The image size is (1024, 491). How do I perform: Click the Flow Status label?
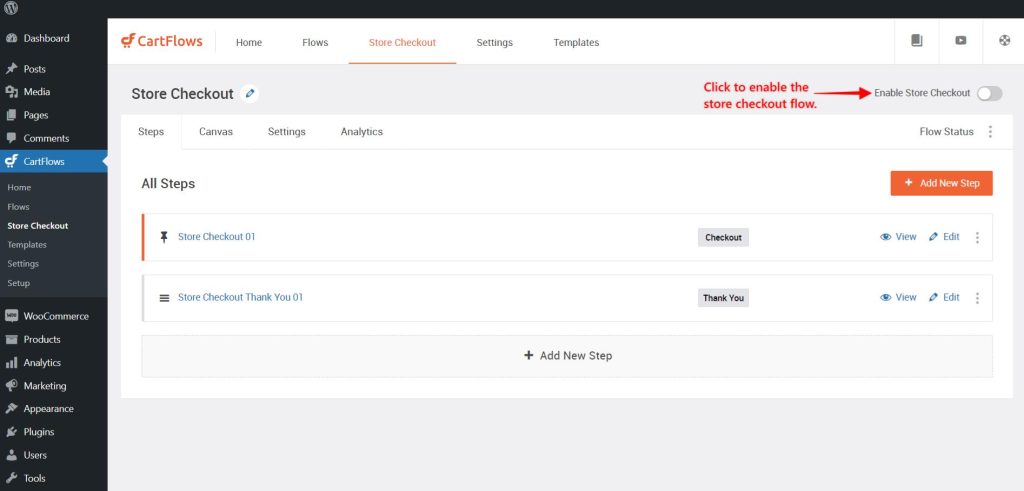coord(946,132)
